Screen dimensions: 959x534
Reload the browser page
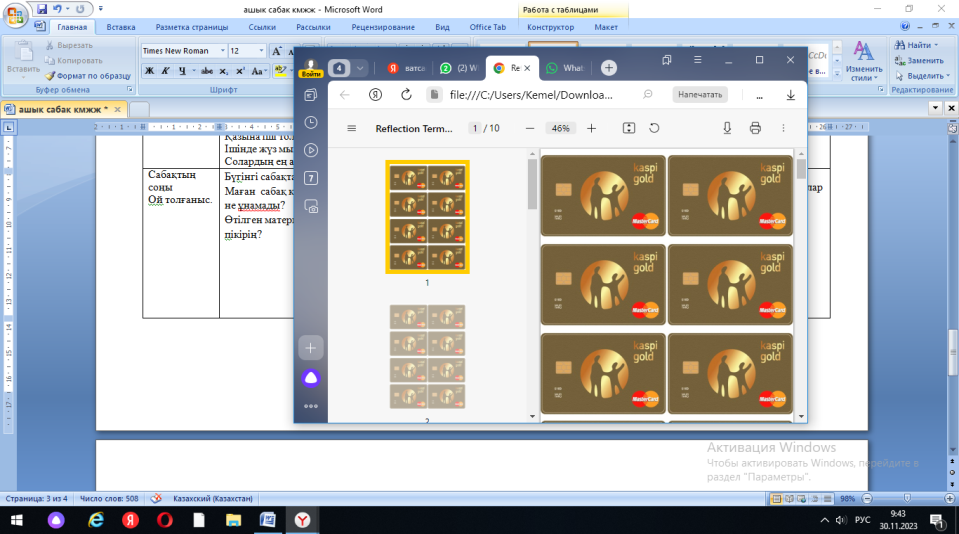[x=406, y=95]
